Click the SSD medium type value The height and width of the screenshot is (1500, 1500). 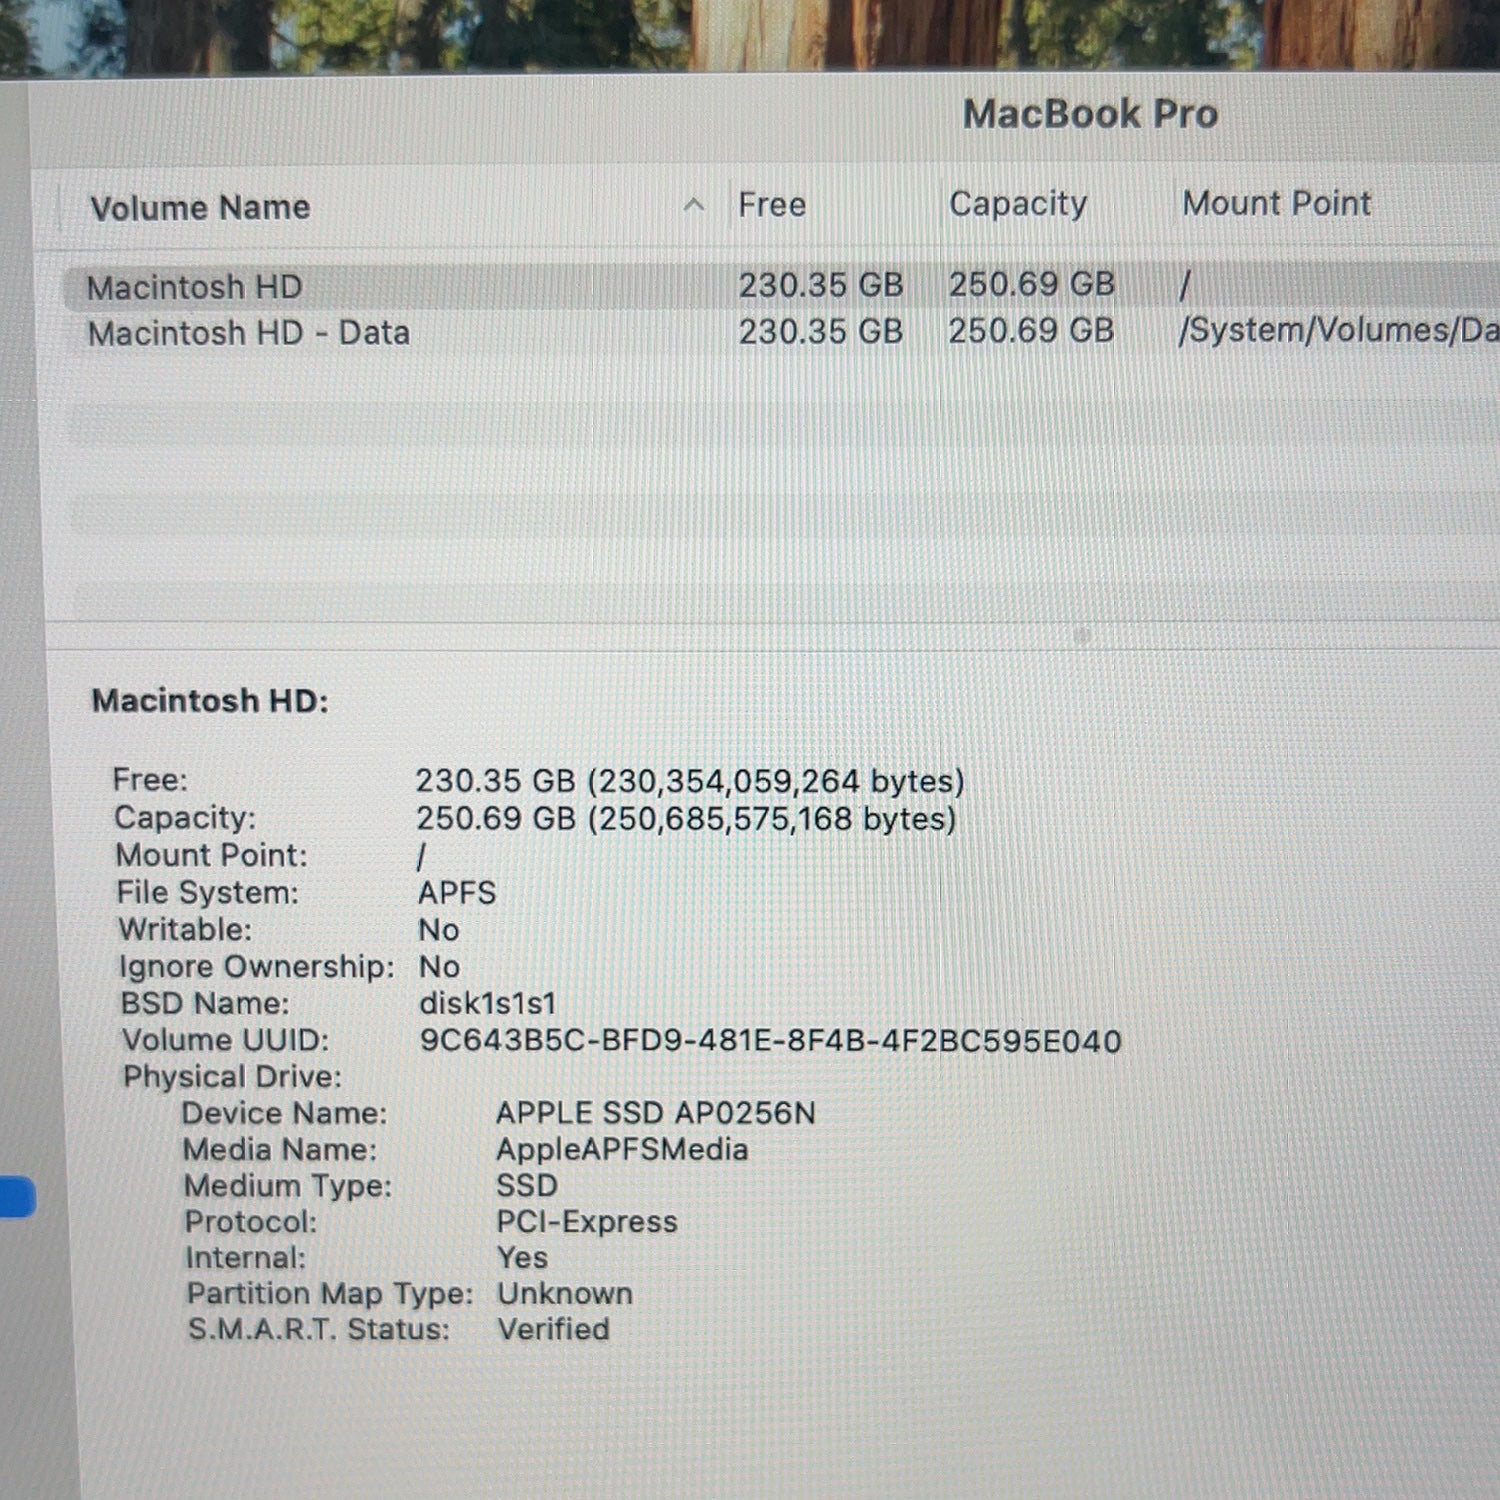pyautogui.click(x=527, y=1185)
